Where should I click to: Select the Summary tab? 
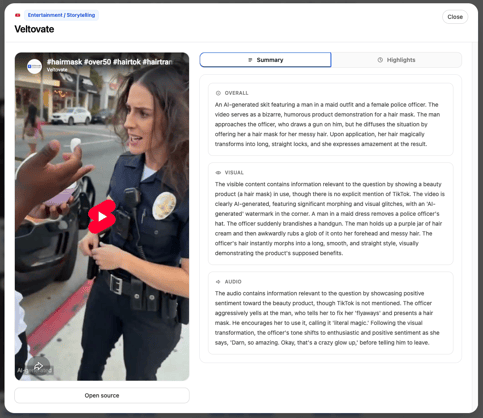pos(265,60)
